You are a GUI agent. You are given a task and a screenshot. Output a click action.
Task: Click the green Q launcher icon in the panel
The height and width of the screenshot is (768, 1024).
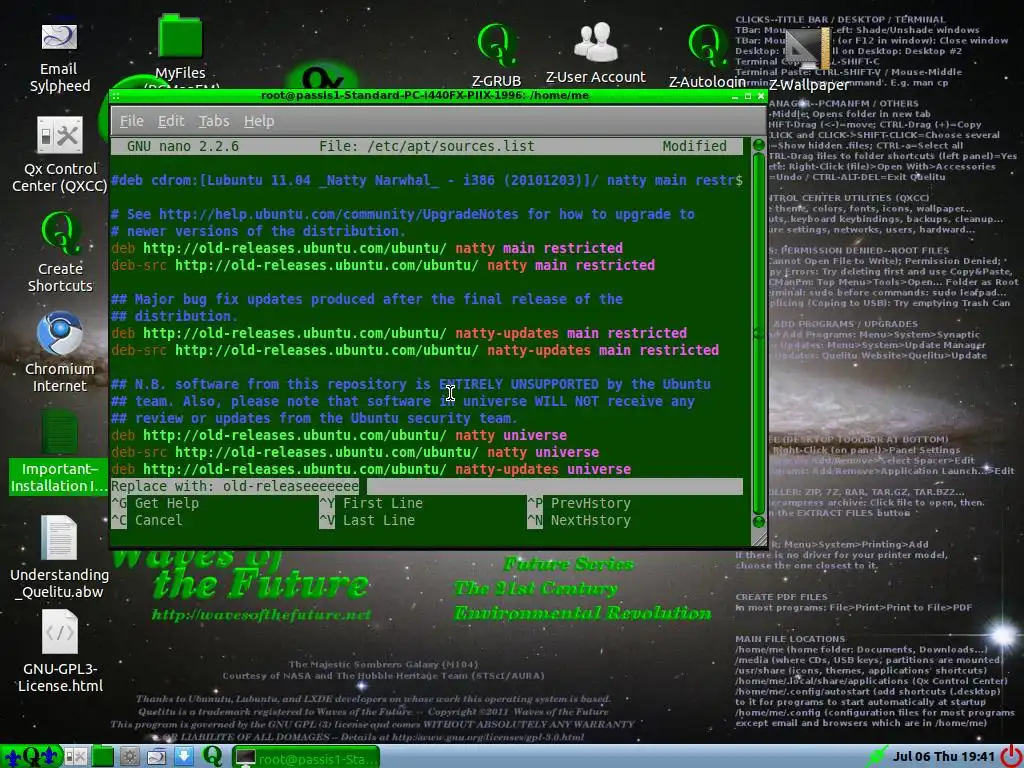tap(212, 757)
